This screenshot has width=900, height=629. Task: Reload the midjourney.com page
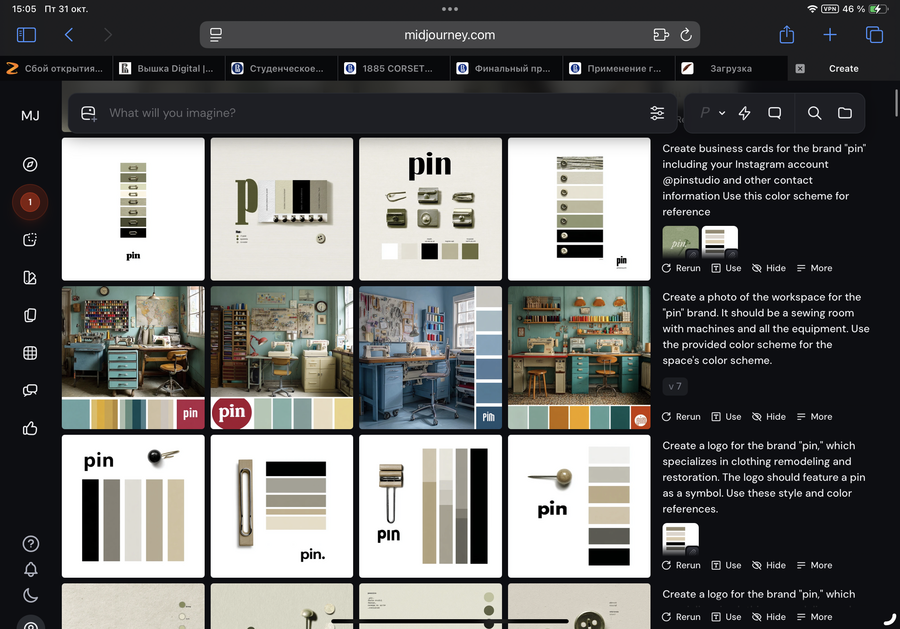(686, 35)
